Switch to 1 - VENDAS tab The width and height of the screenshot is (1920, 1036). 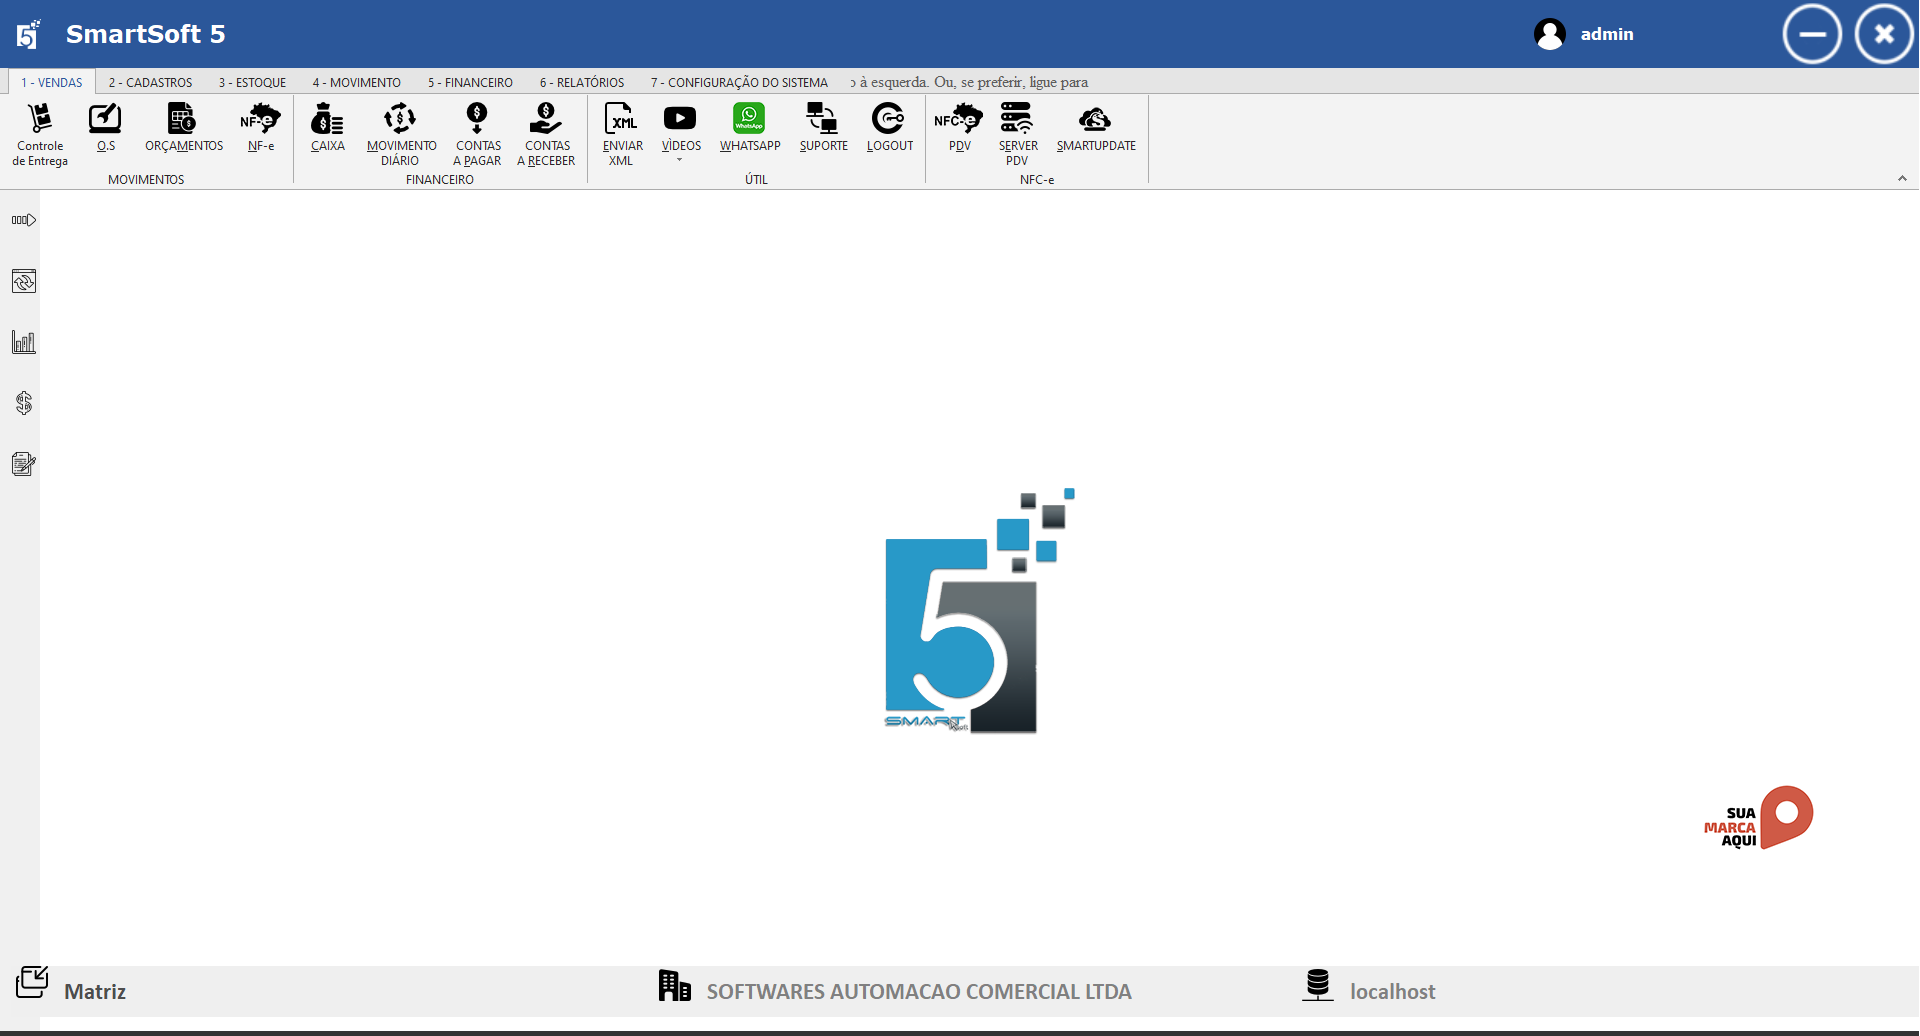(52, 82)
